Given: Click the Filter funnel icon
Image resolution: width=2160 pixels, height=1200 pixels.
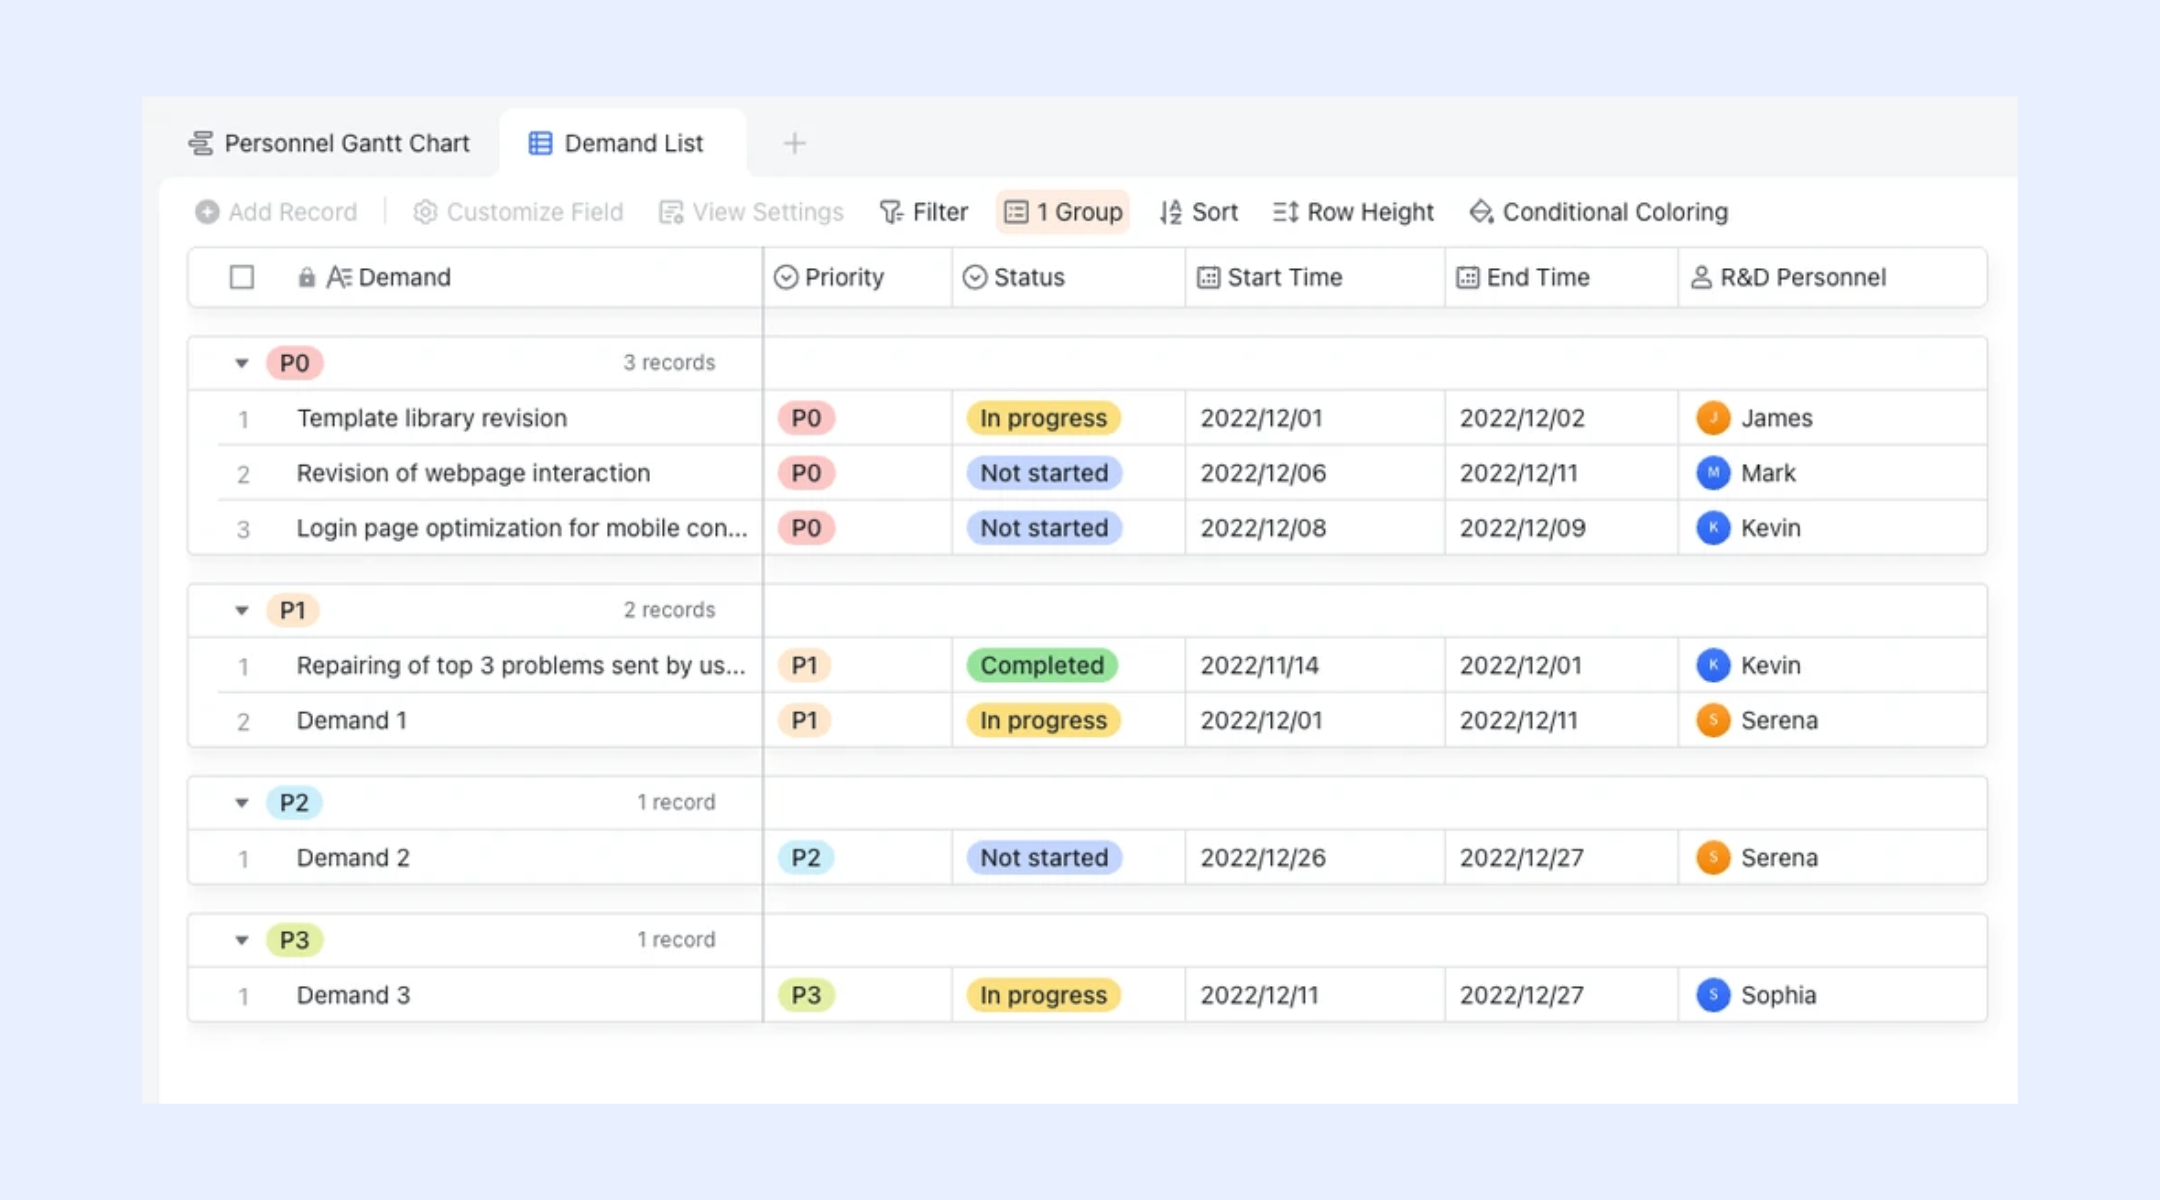Looking at the screenshot, I should [891, 212].
